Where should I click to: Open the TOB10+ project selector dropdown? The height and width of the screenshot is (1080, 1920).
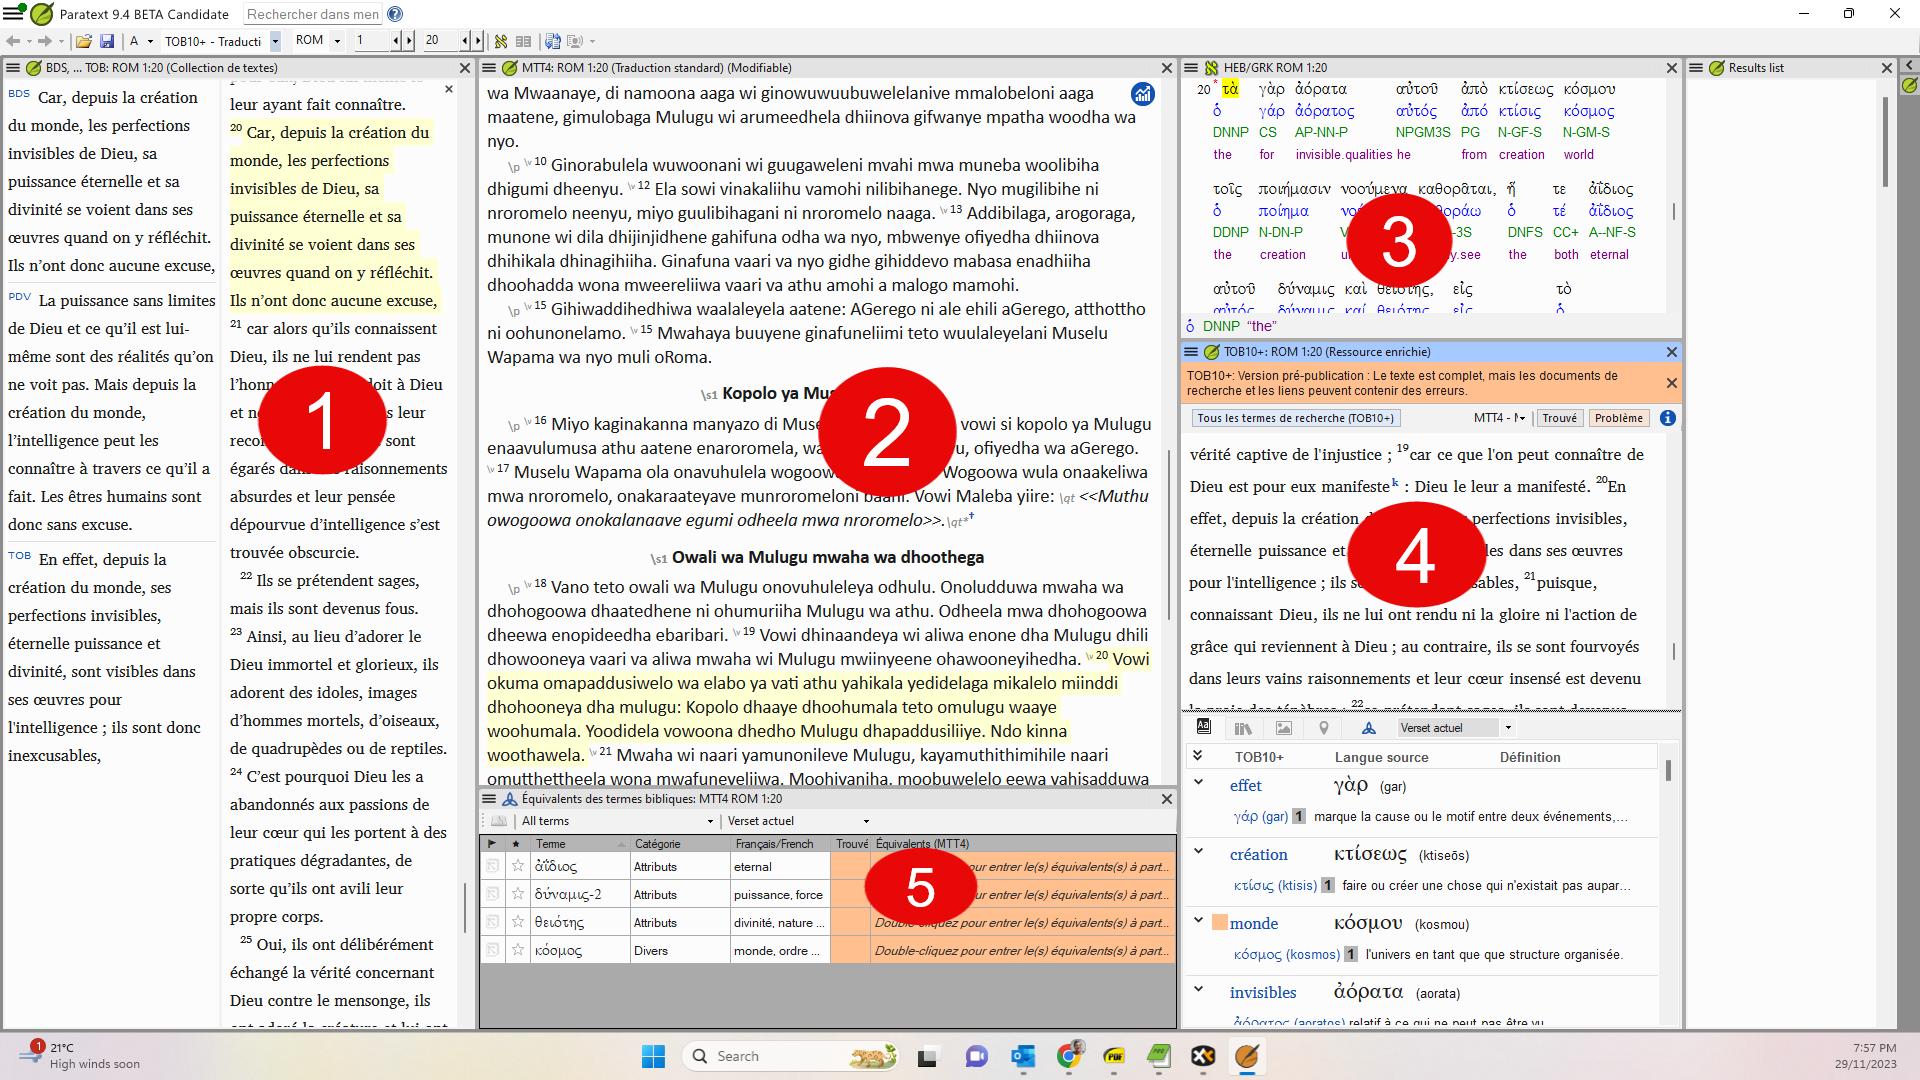[x=275, y=41]
